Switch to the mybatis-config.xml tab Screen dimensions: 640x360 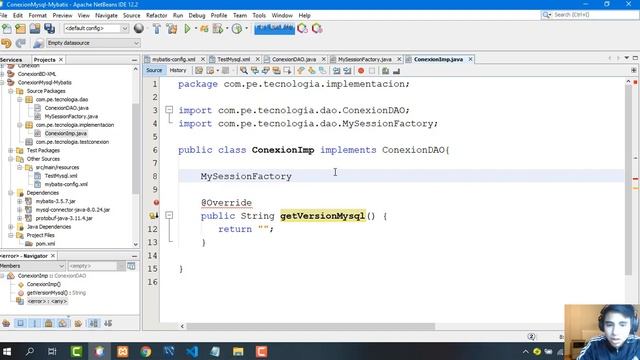point(173,59)
